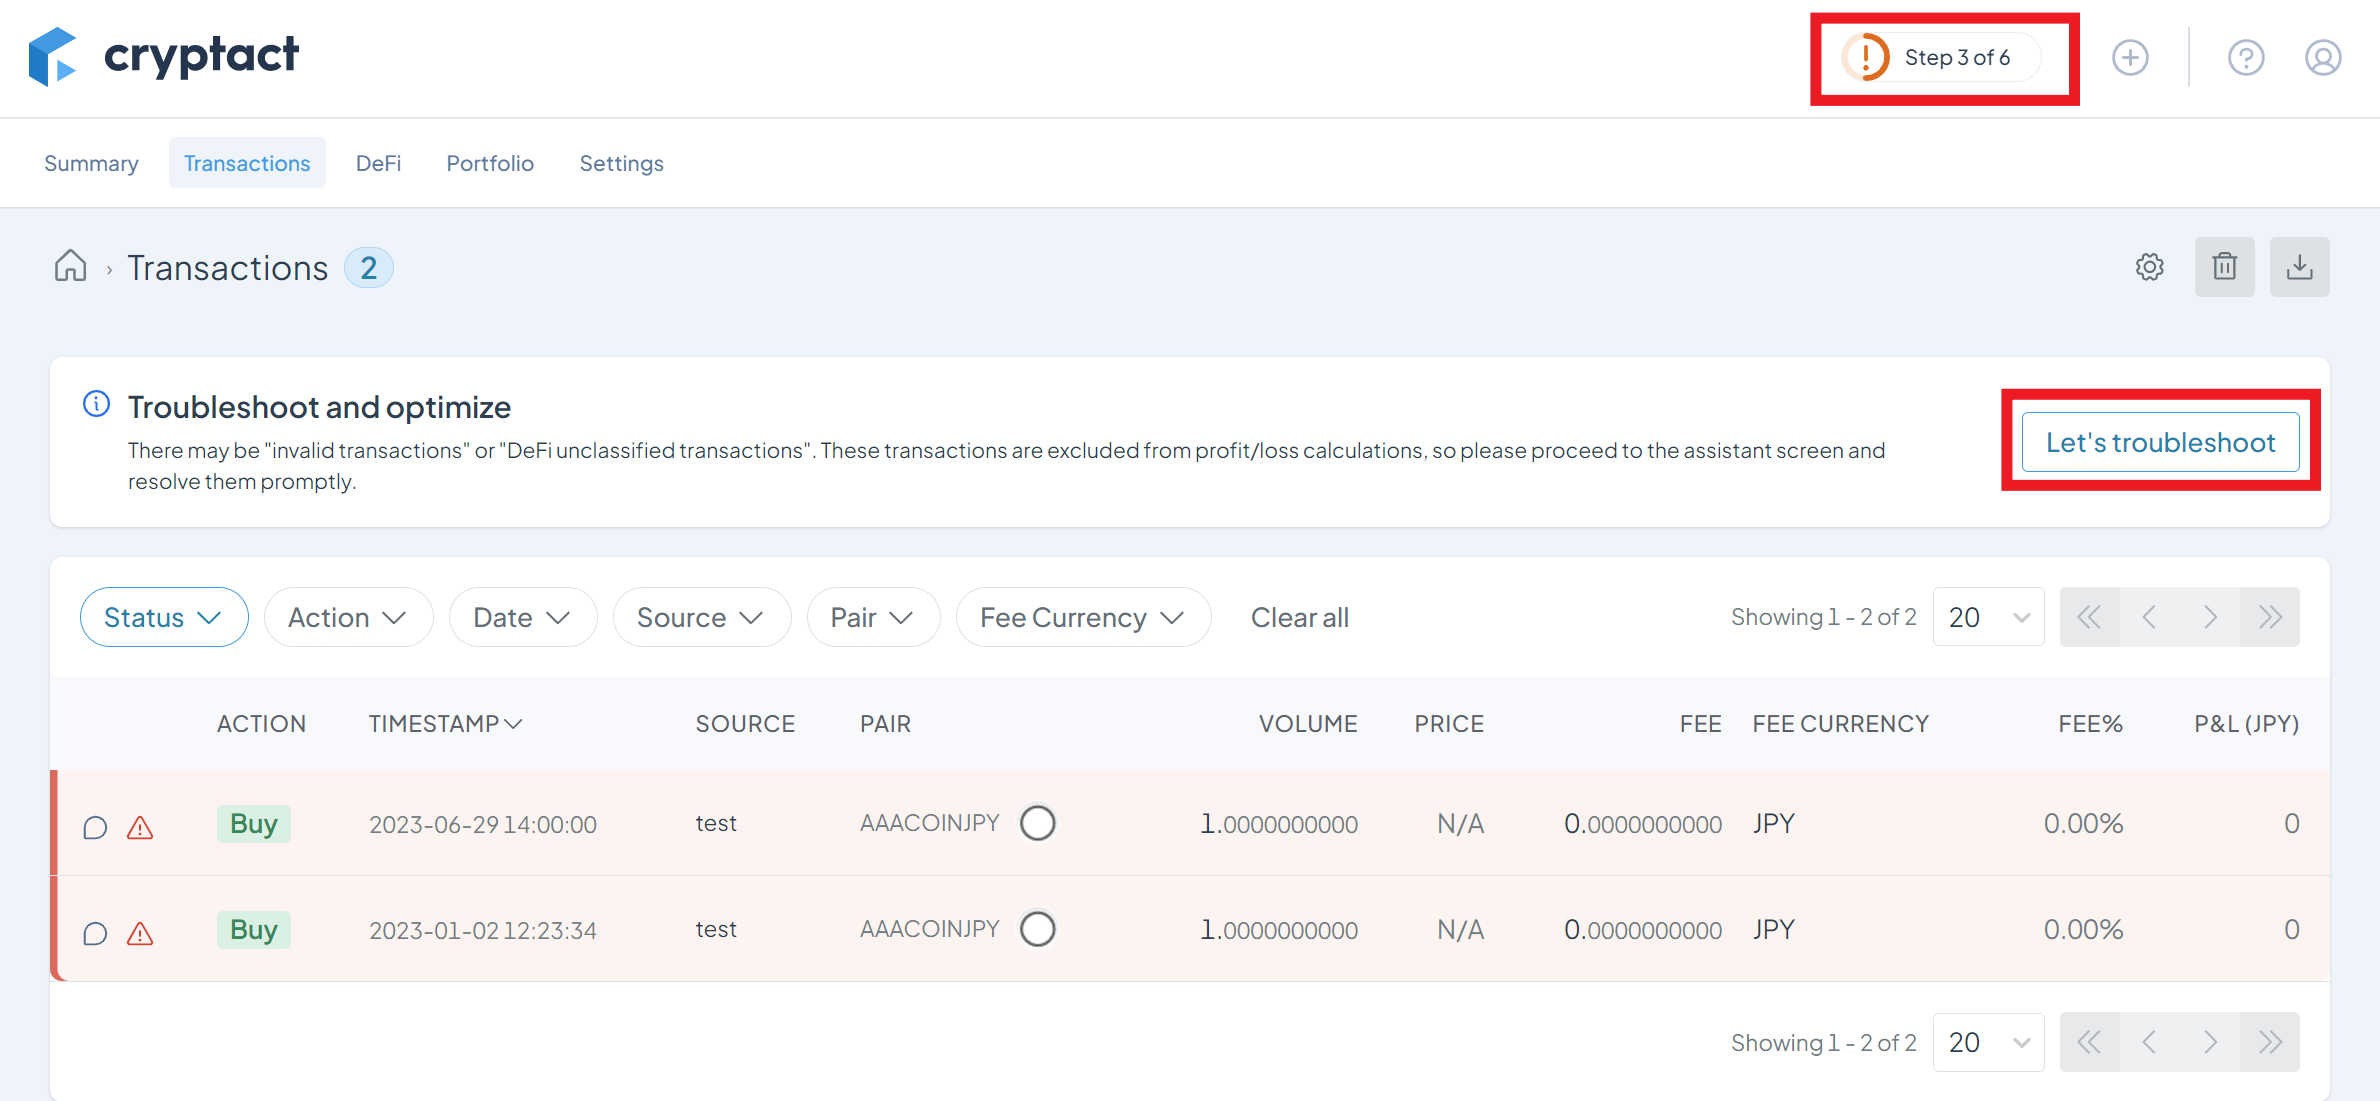Viewport: 2380px width, 1101px height.
Task: Click the delete transactions trash icon
Action: pos(2224,266)
